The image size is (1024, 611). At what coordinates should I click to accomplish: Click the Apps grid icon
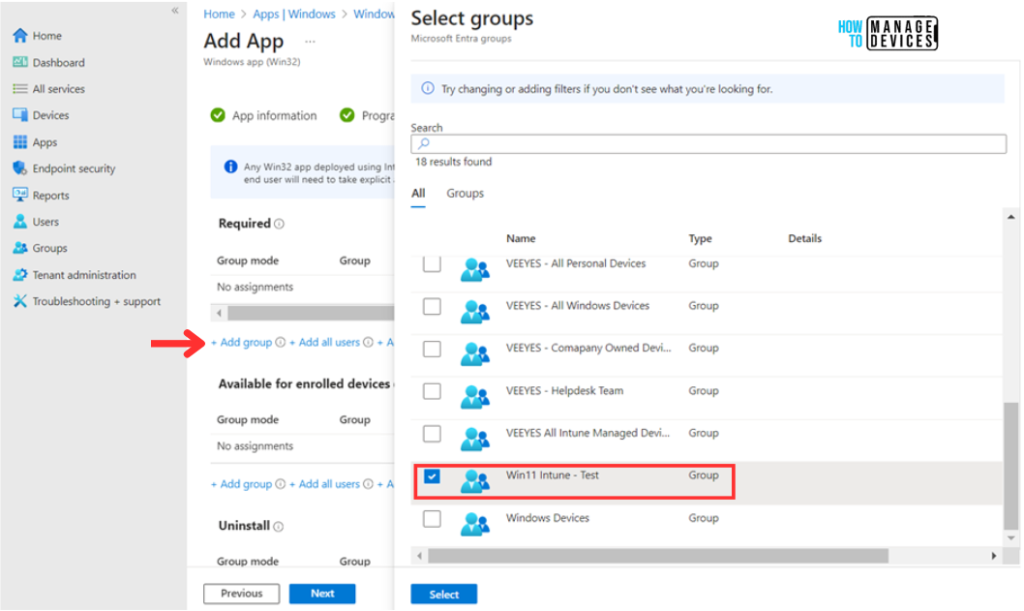point(20,142)
